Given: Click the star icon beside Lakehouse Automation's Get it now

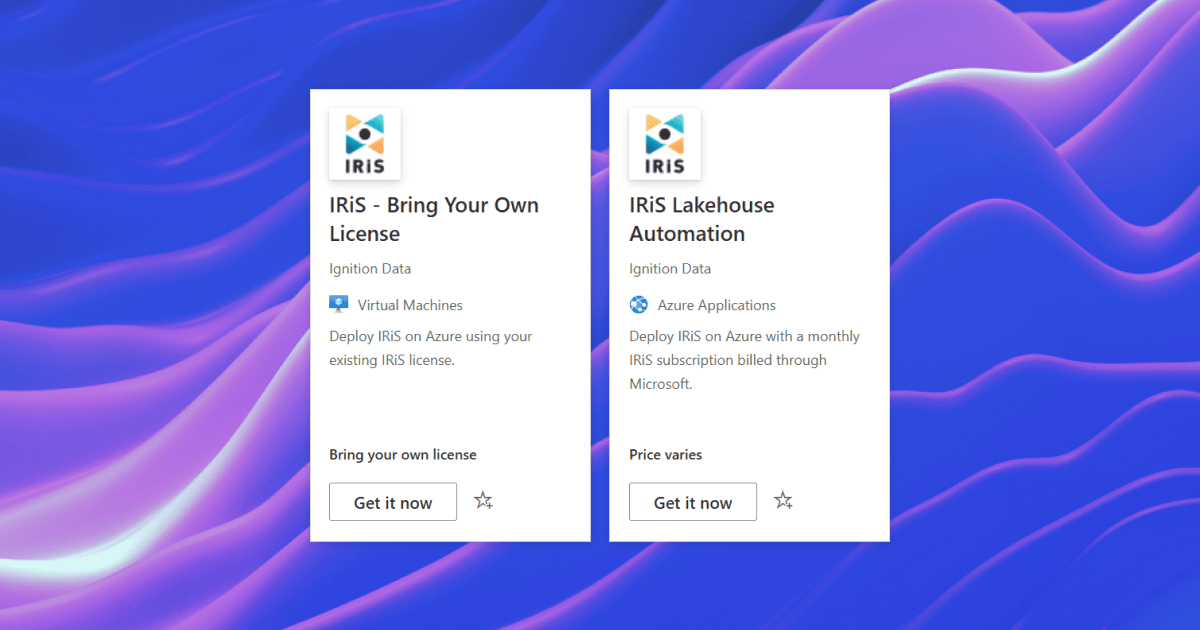Looking at the screenshot, I should tap(783, 500).
